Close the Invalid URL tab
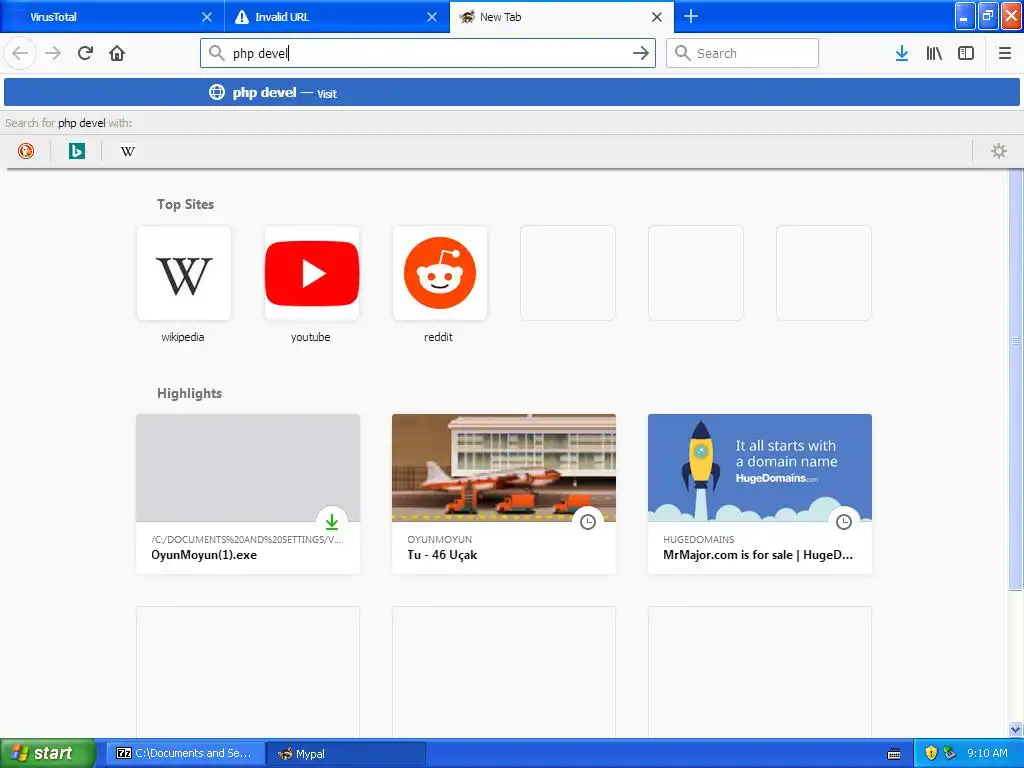 pos(432,17)
